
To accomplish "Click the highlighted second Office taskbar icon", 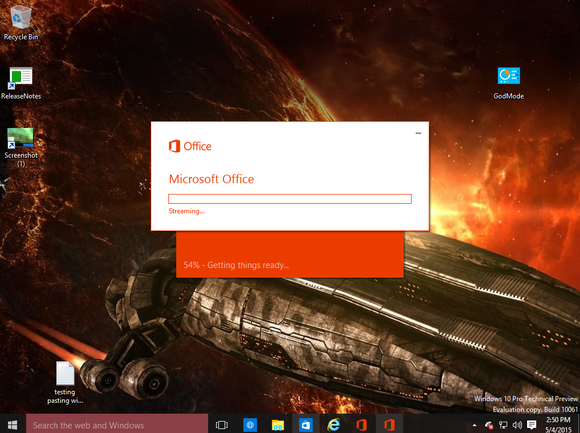I will coord(389,425).
